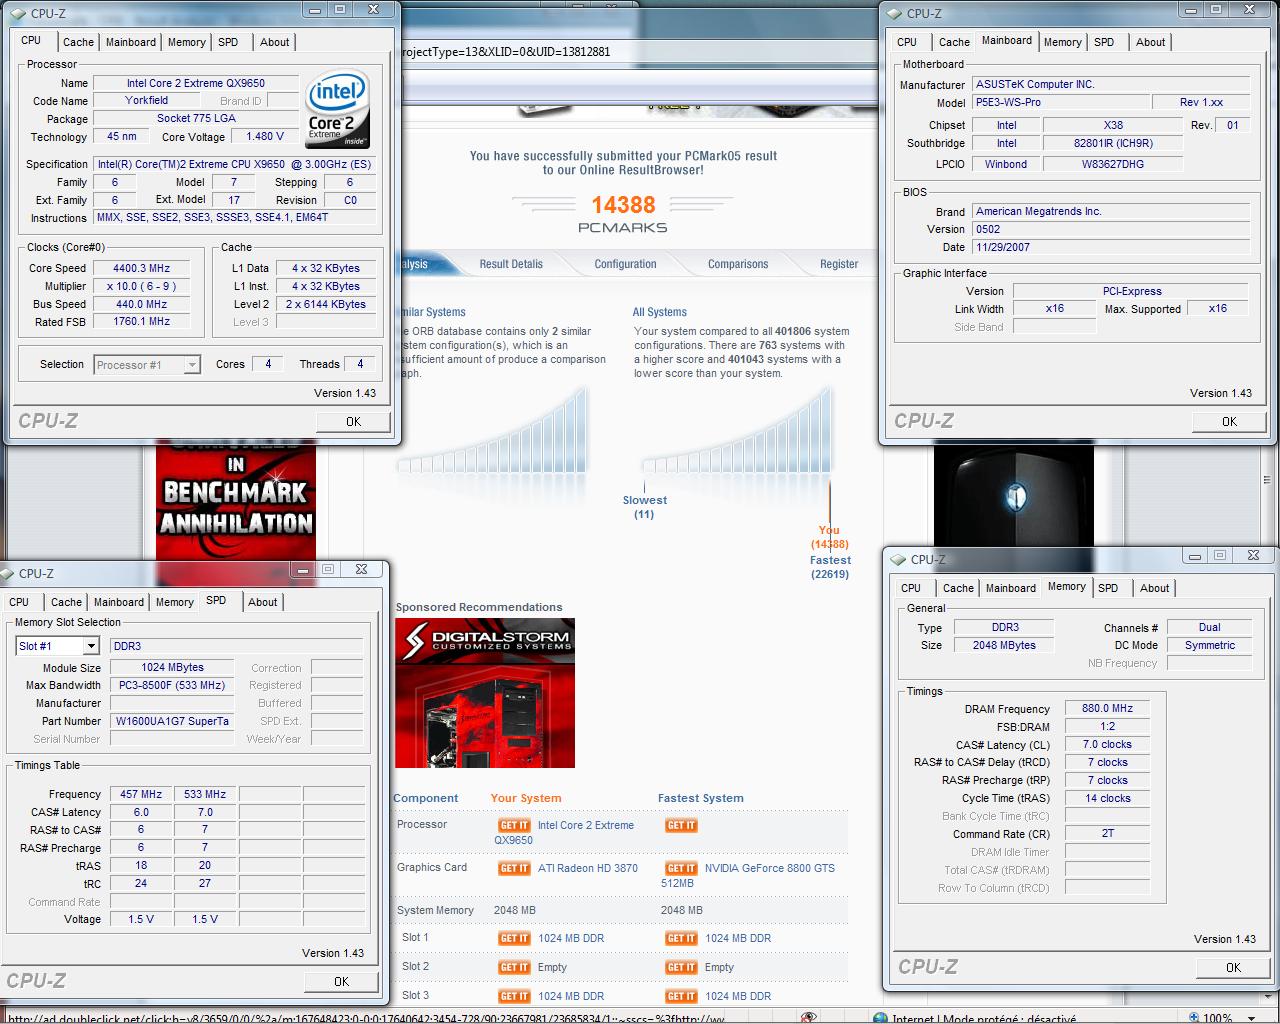Click GET IT badge beside Your System processor
The image size is (1280, 1024).
[x=514, y=826]
